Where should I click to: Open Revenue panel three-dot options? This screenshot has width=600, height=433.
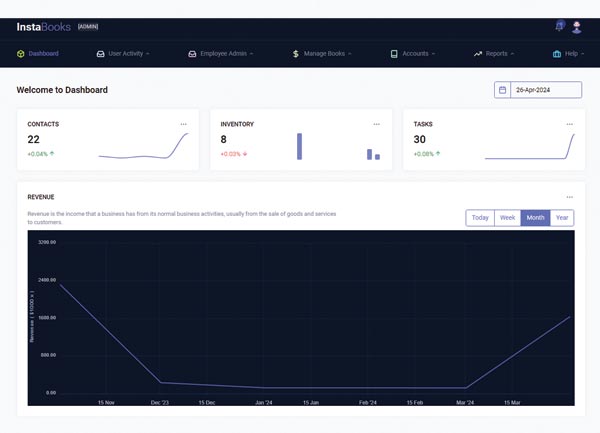(x=569, y=197)
